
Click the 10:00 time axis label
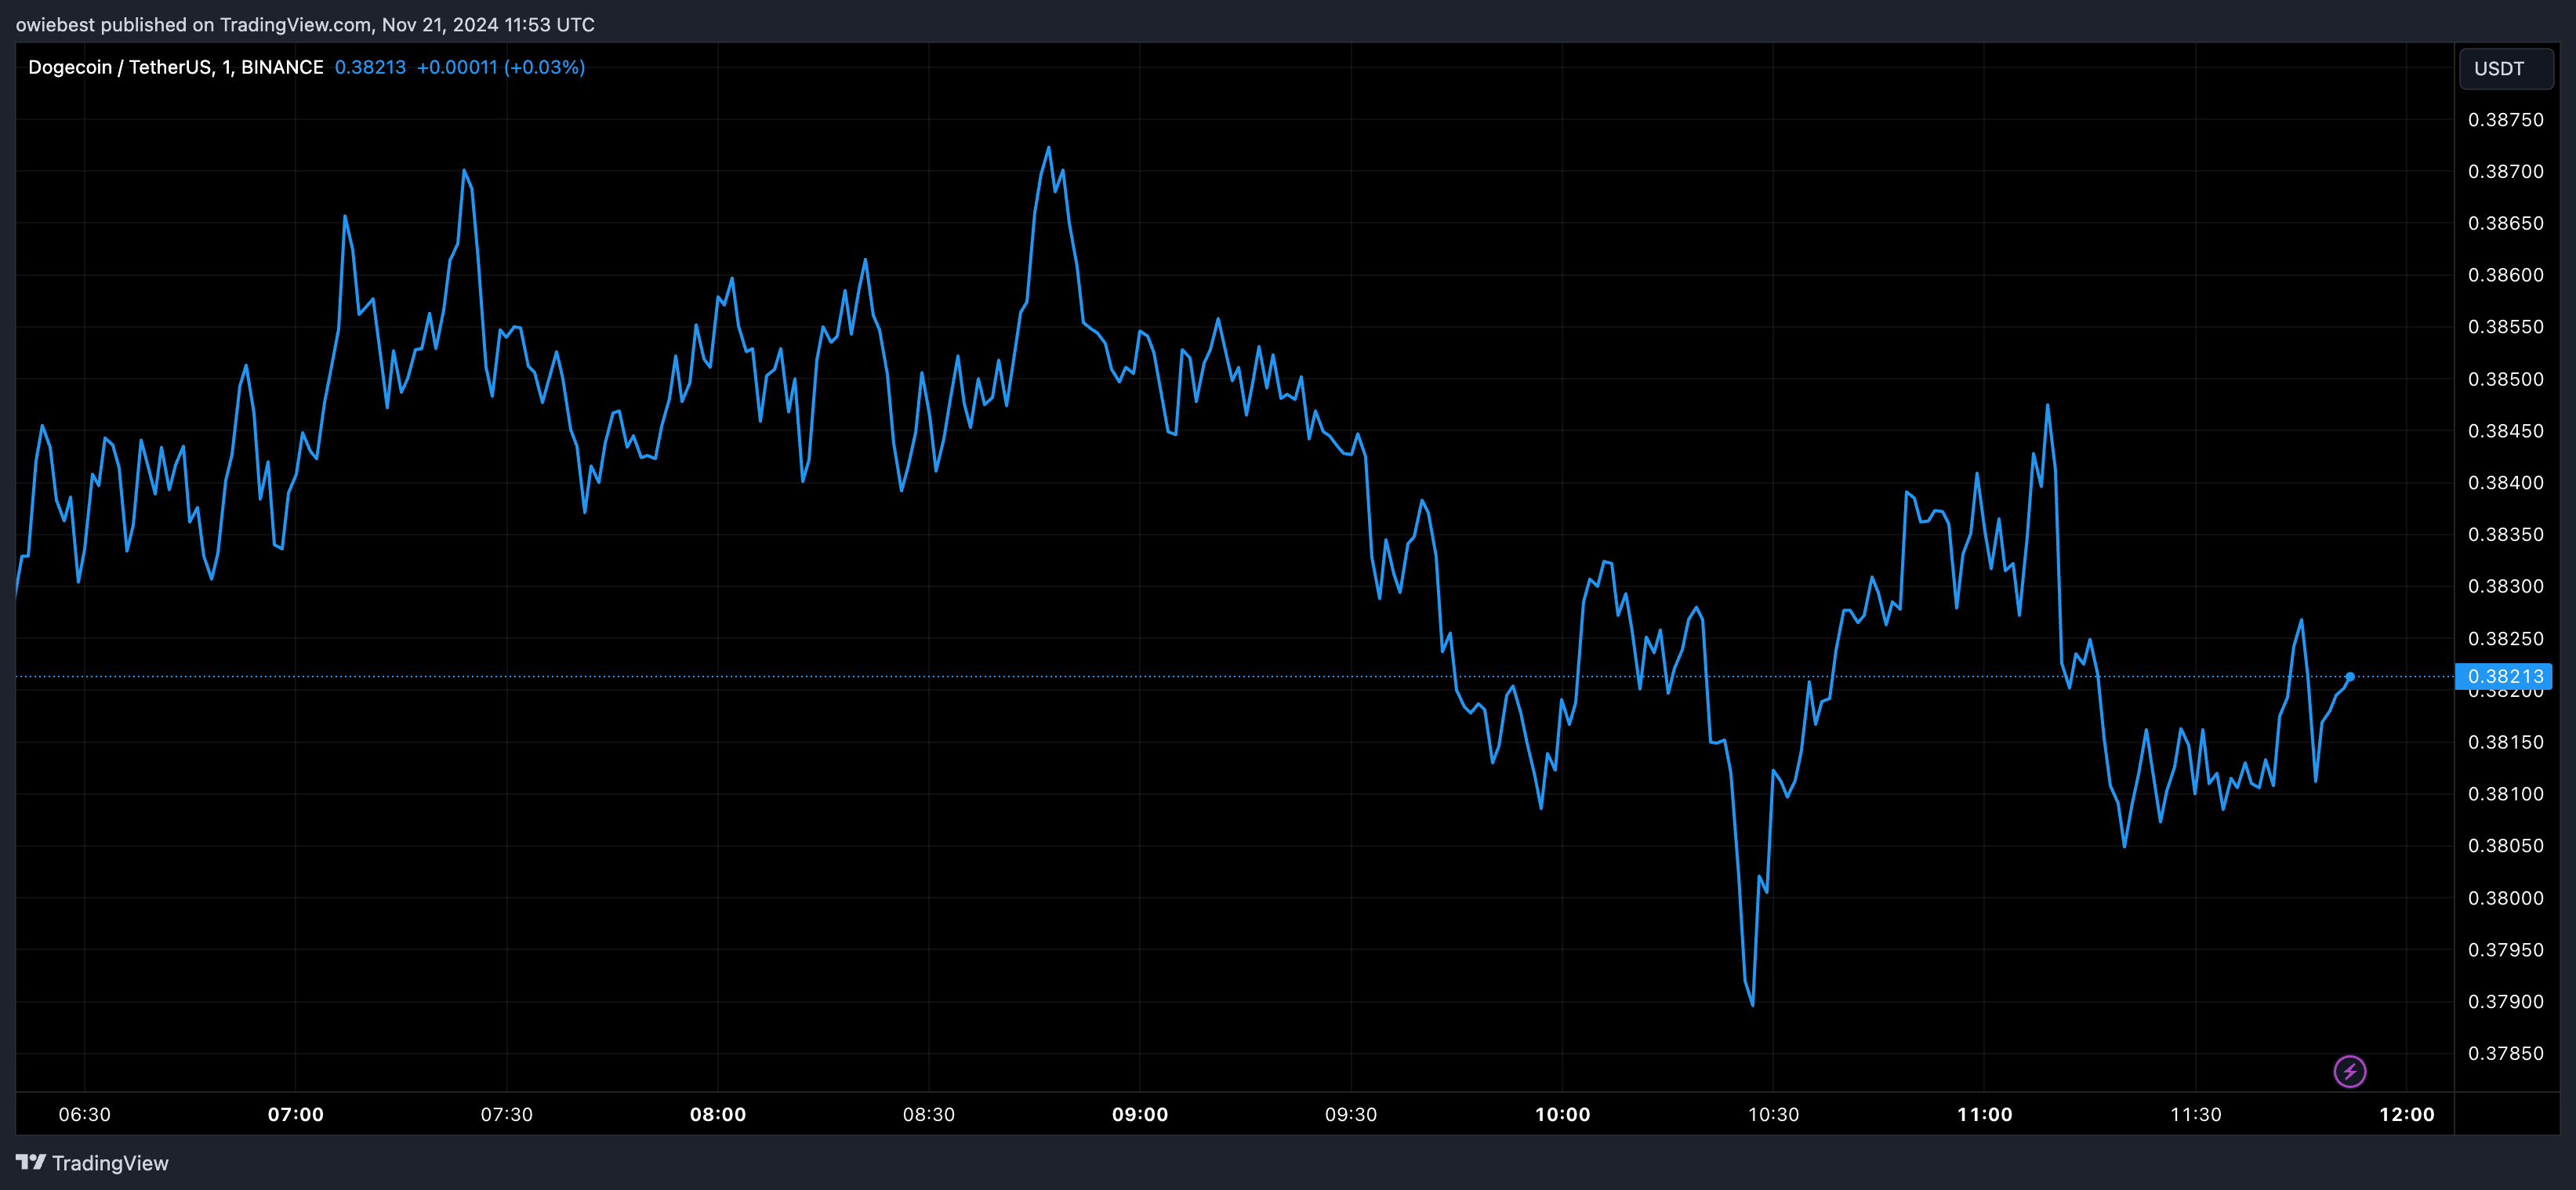pyautogui.click(x=1562, y=1114)
